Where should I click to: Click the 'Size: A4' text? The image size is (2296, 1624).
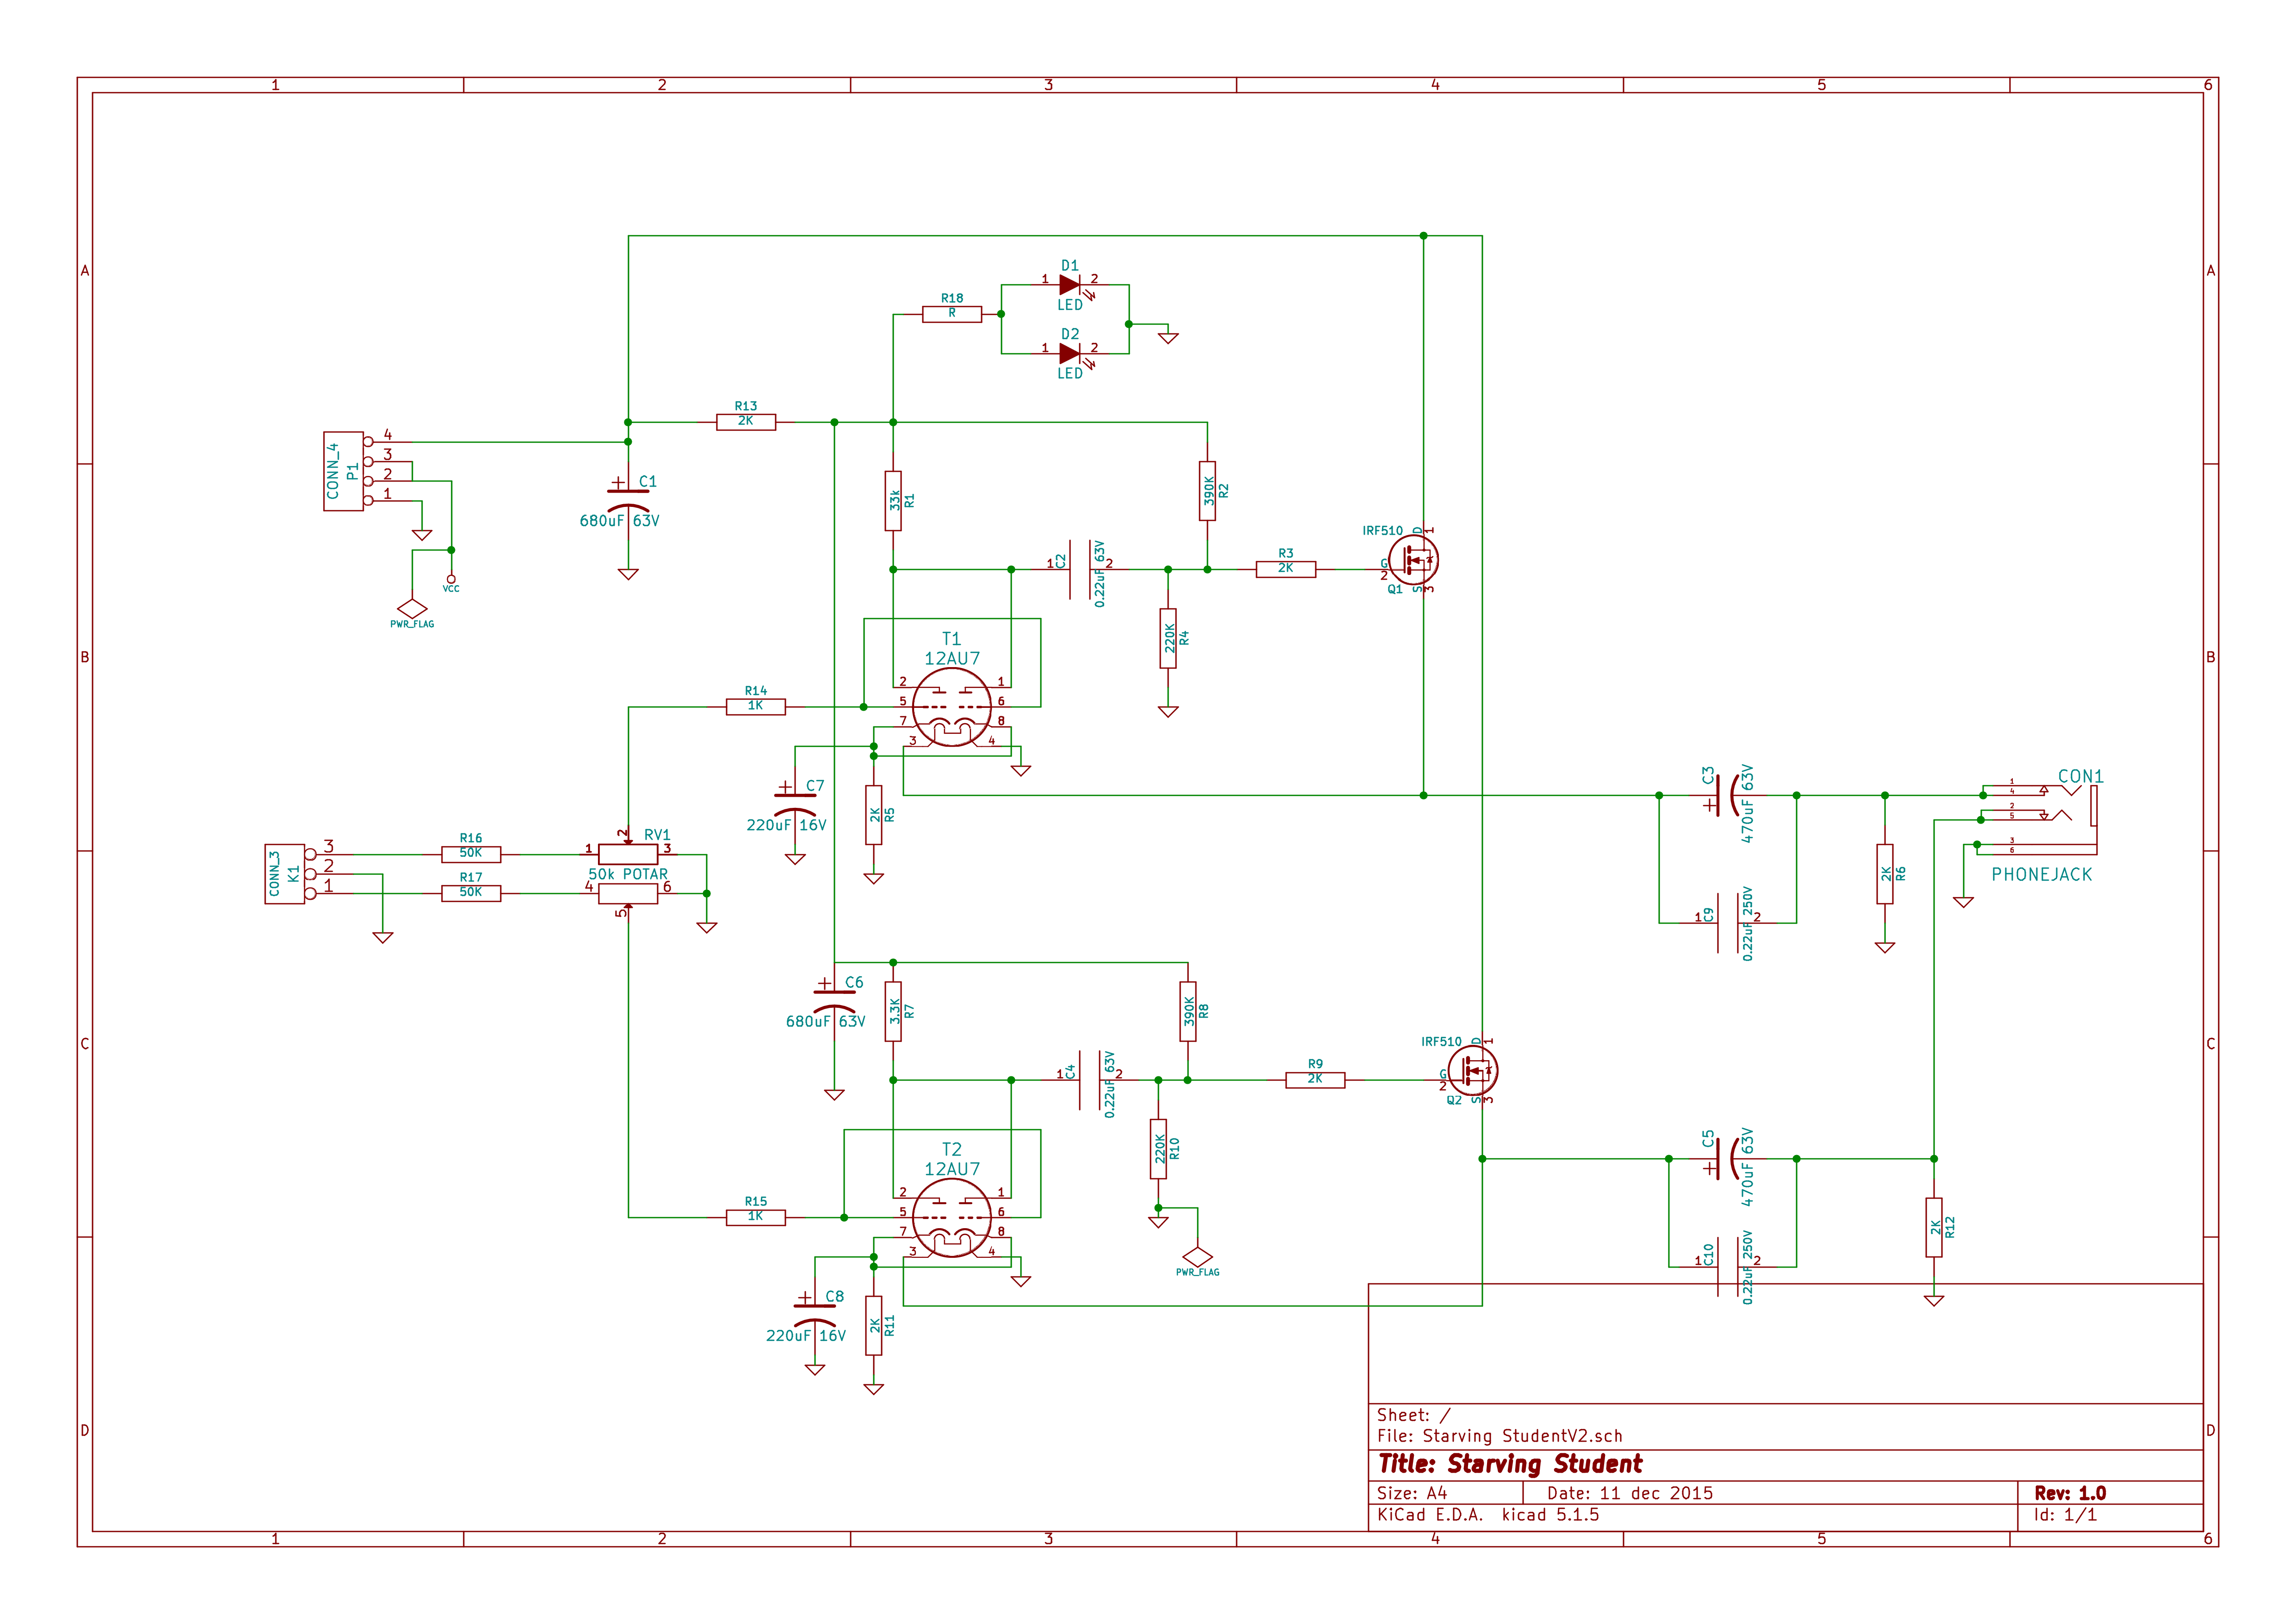point(1412,1494)
